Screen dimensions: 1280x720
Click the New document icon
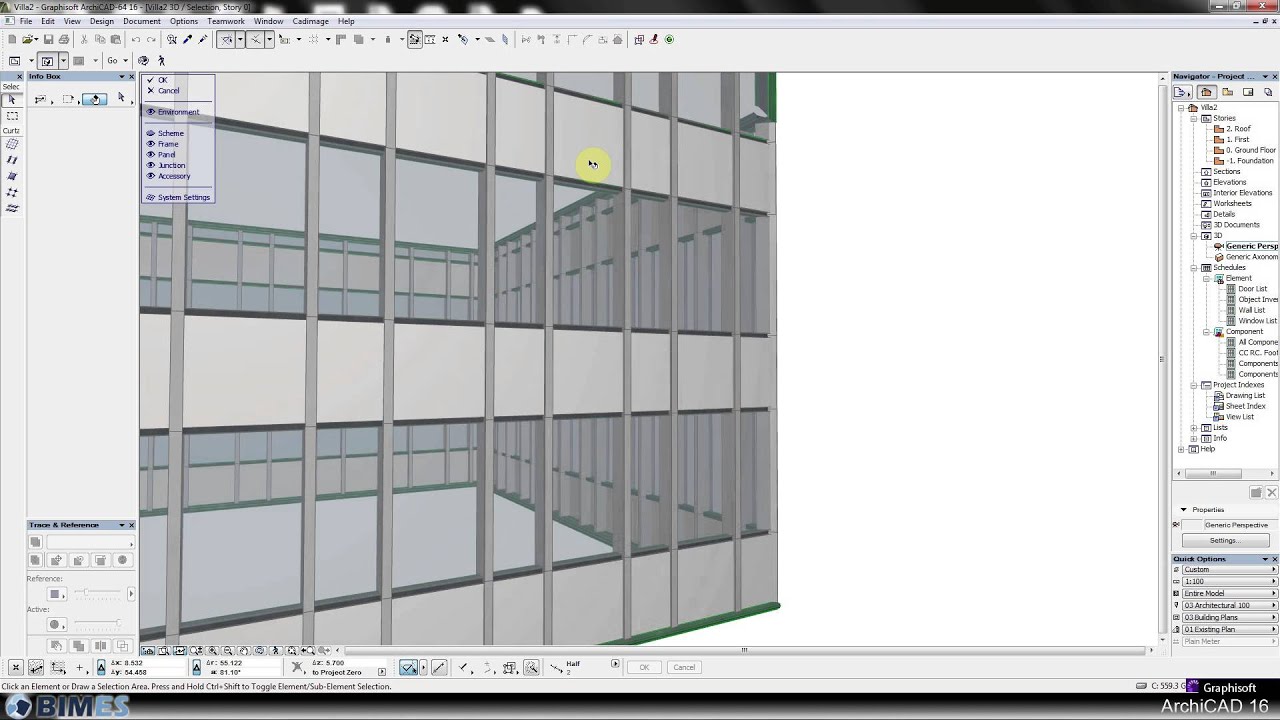(x=11, y=40)
